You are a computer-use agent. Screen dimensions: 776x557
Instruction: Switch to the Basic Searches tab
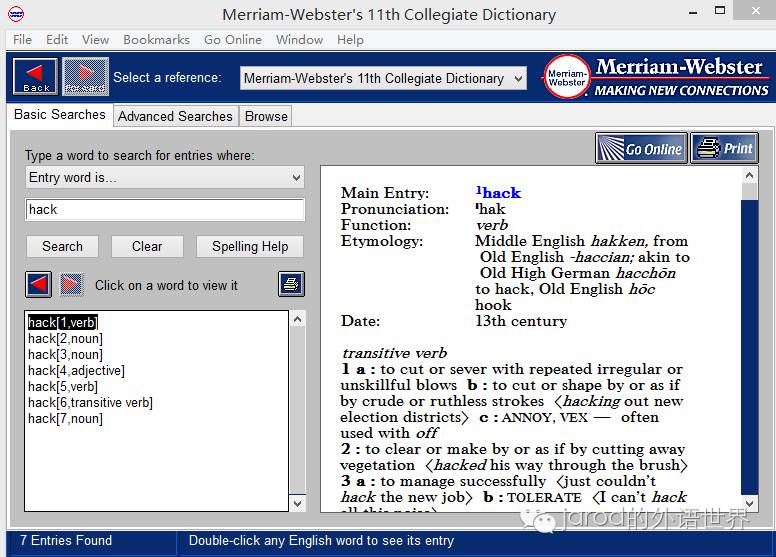click(60, 114)
